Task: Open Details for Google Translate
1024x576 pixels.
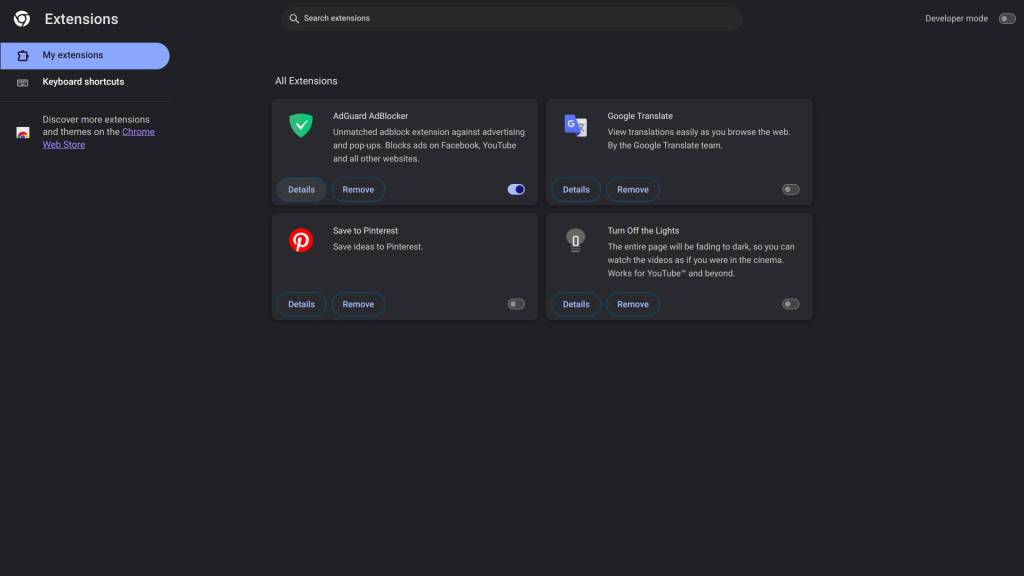Action: tap(576, 189)
